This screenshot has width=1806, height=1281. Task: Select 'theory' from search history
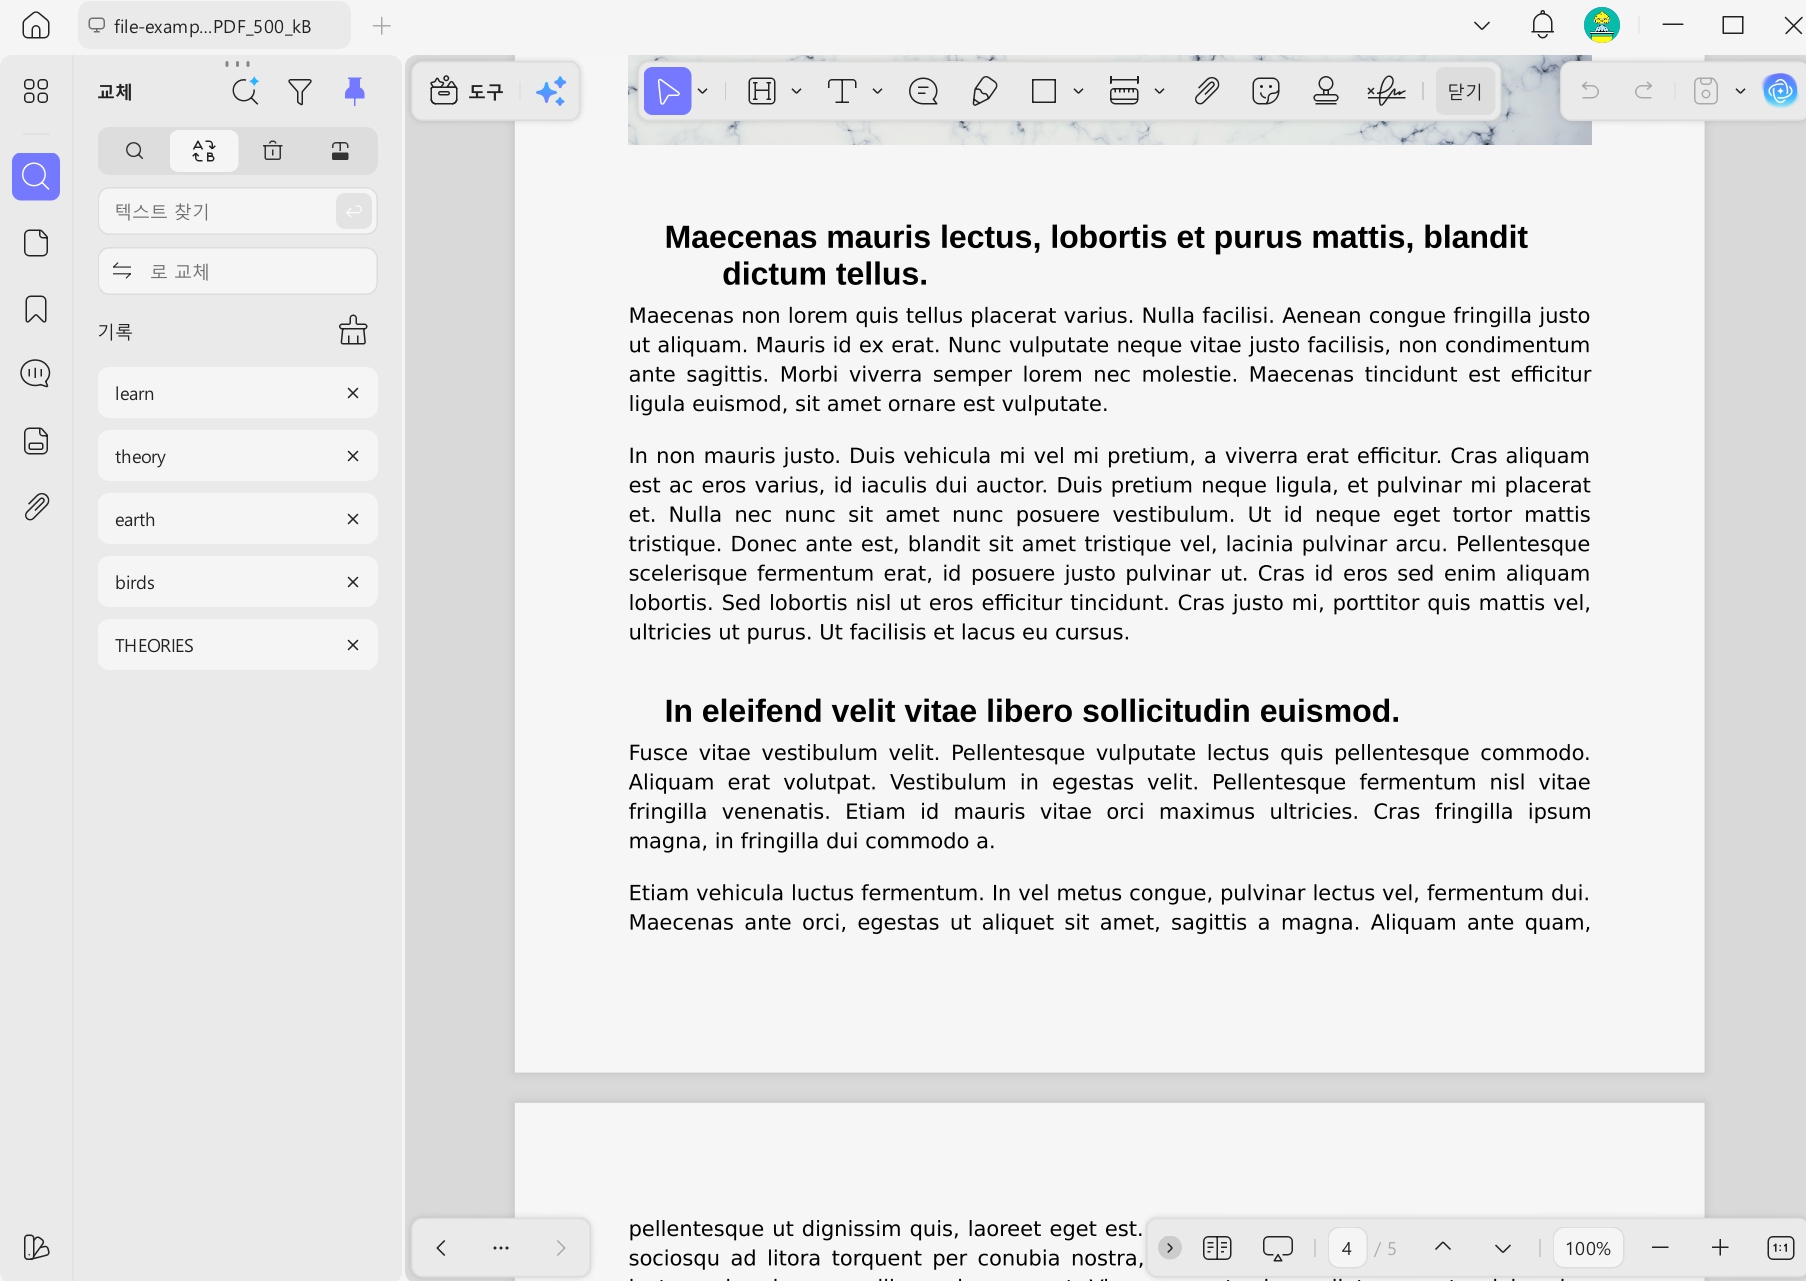click(238, 456)
